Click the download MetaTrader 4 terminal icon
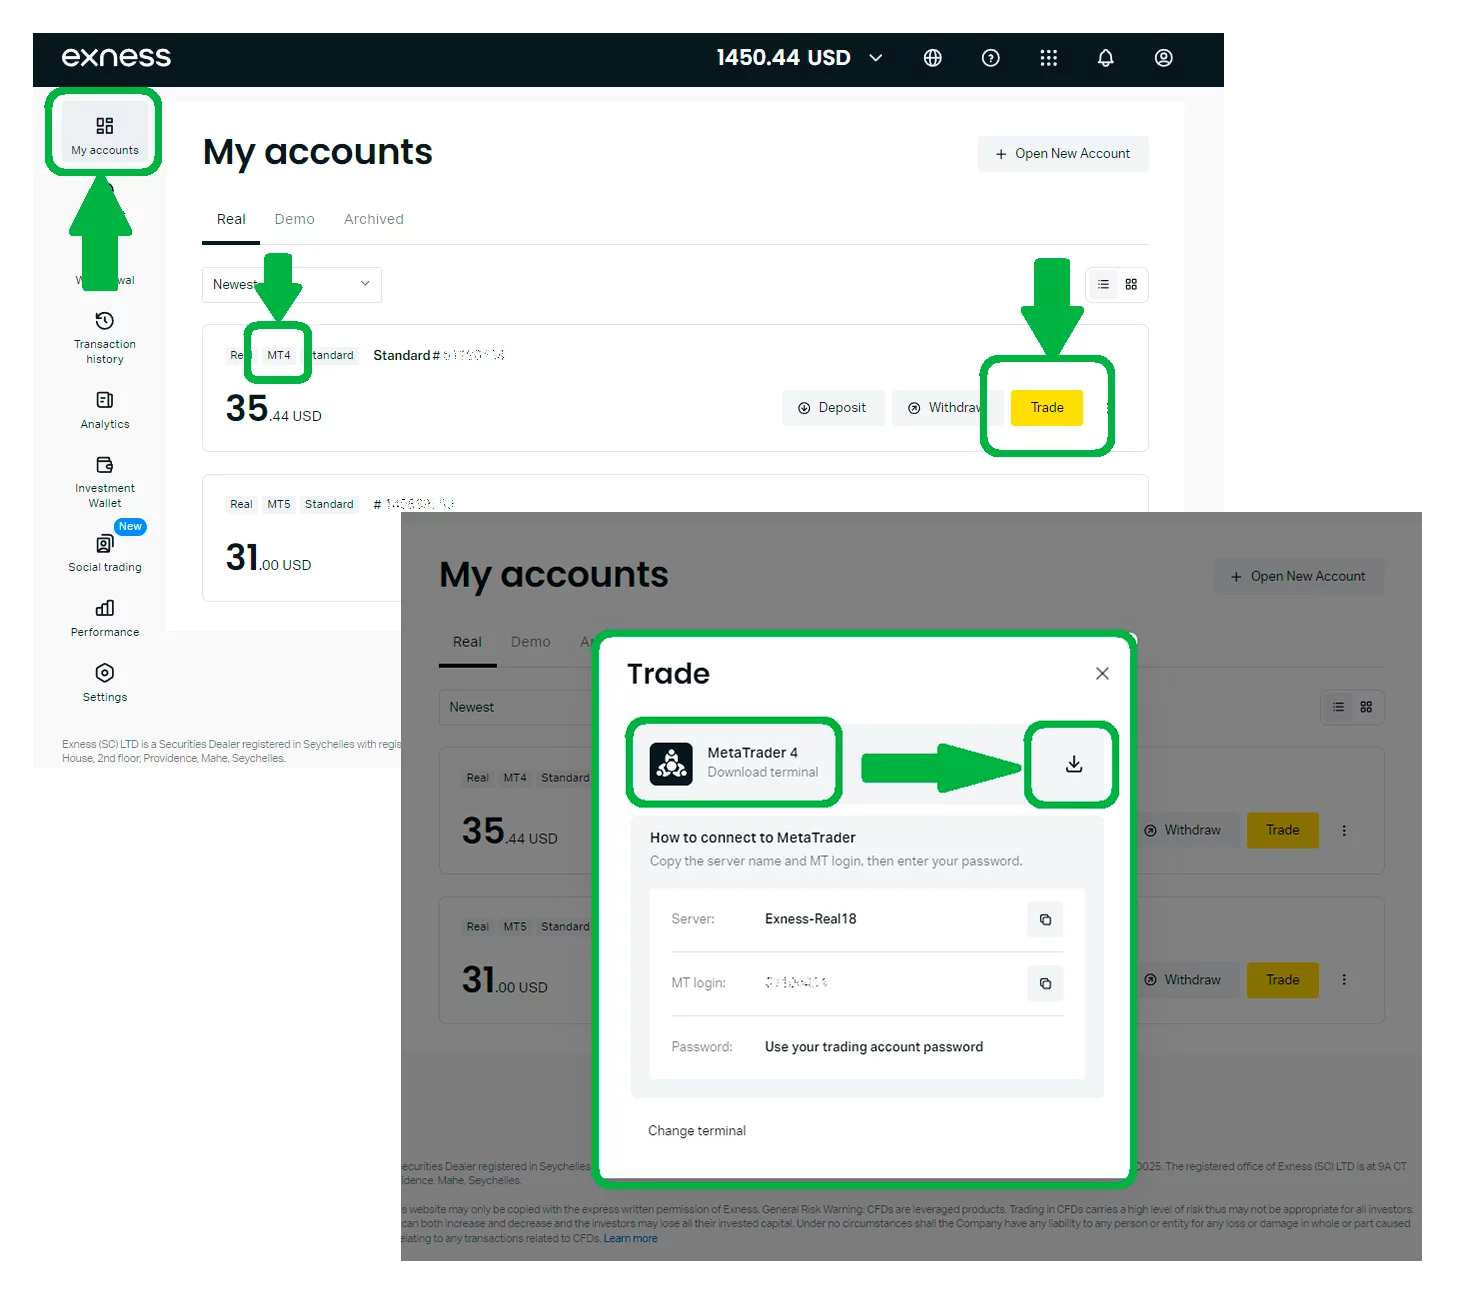The width and height of the screenshot is (1475, 1301). pos(1073,764)
